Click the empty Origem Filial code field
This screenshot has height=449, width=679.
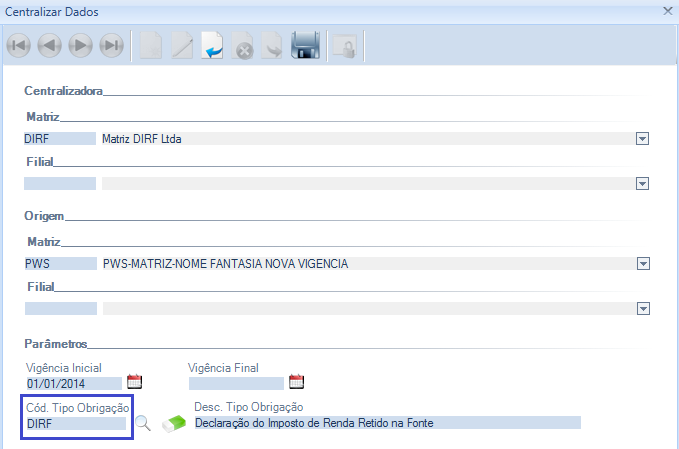[61, 308]
